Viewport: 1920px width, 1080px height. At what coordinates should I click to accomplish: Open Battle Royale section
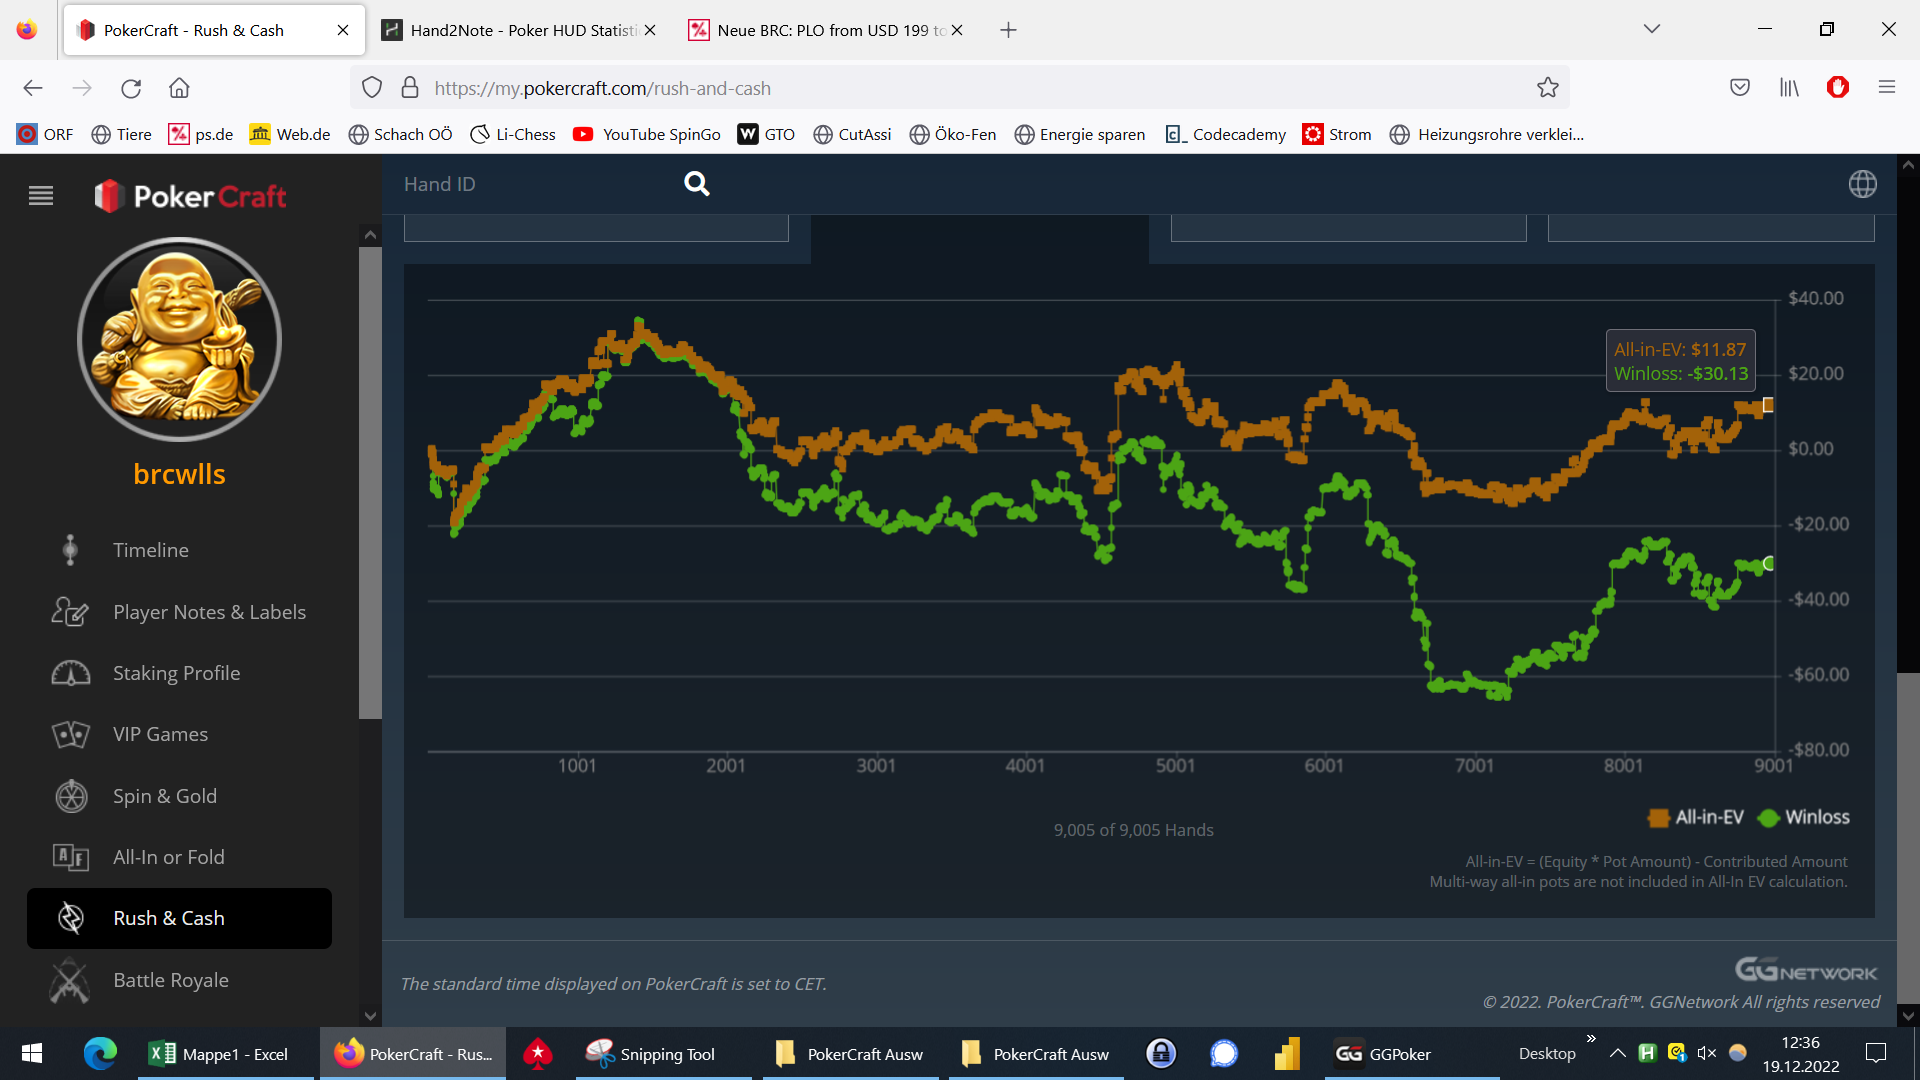(x=171, y=980)
